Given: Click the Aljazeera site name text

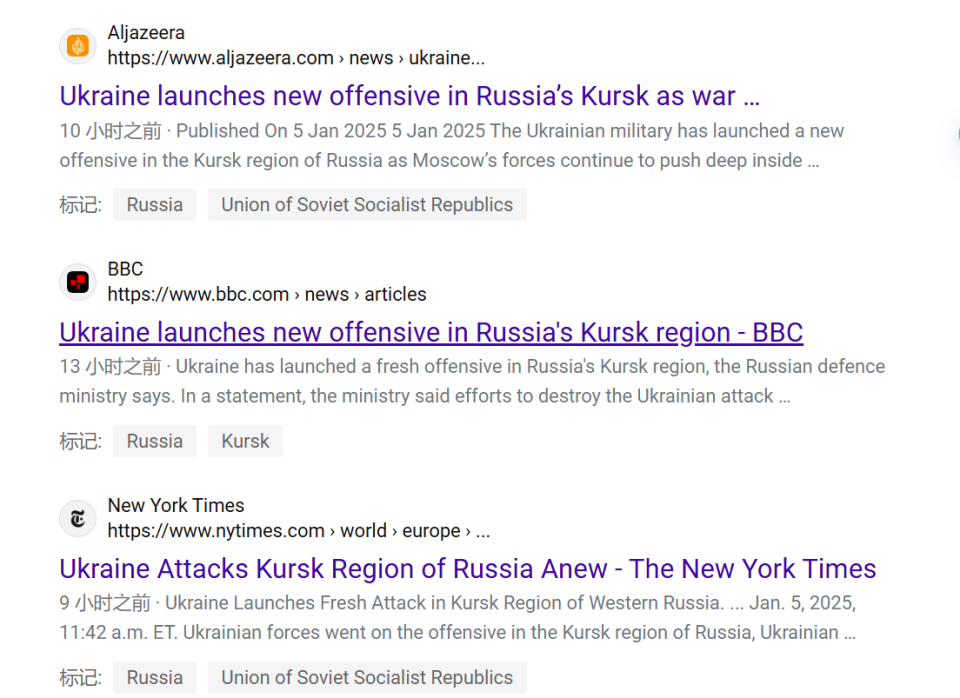Looking at the screenshot, I should tap(146, 32).
